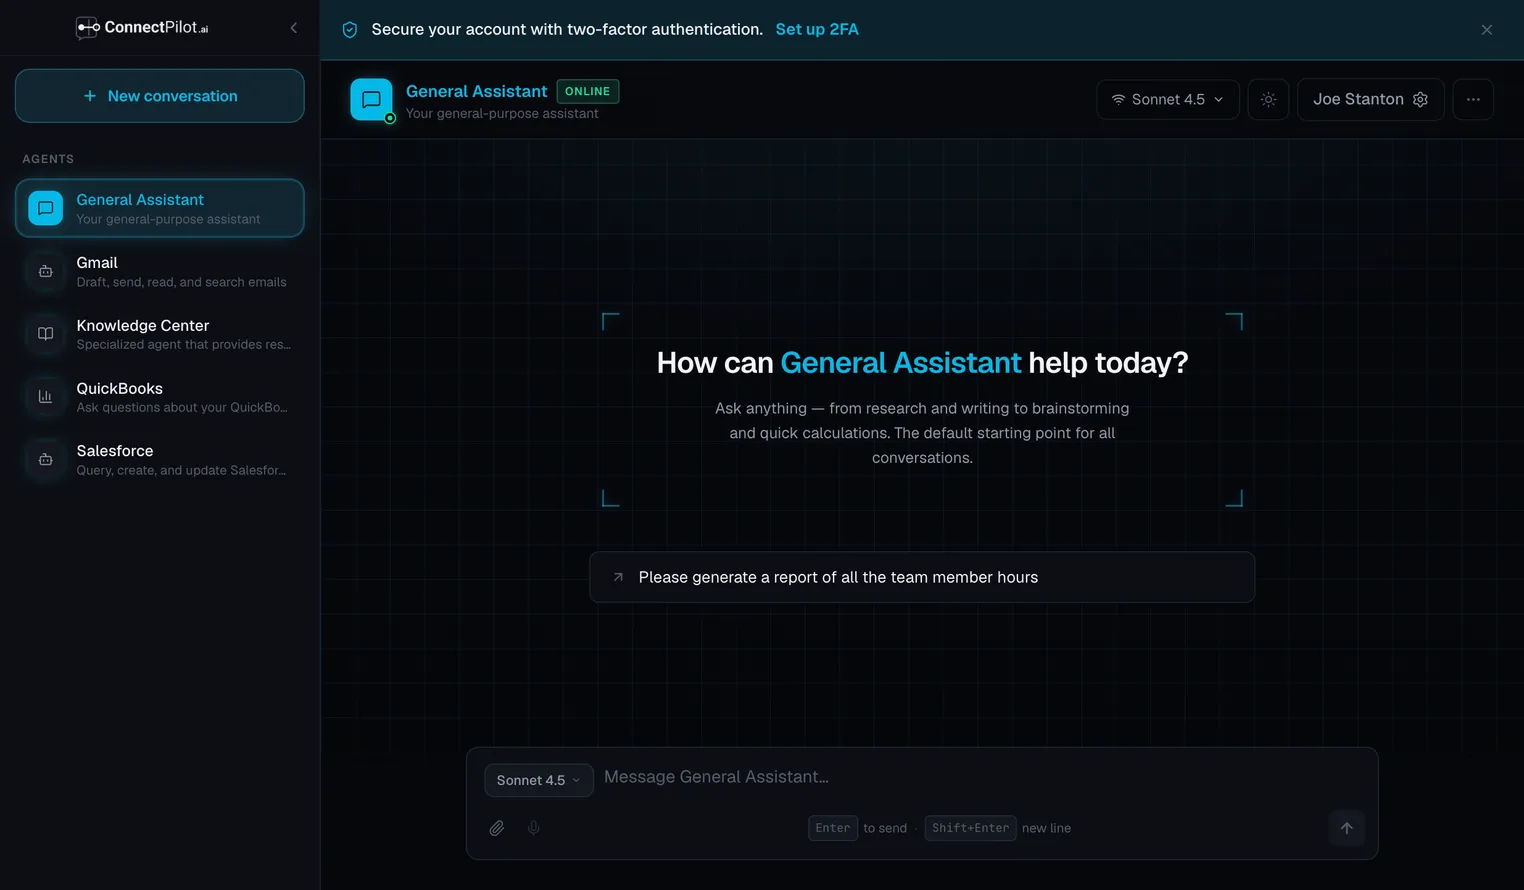This screenshot has height=890, width=1524.
Task: Dismiss the two-factor authentication banner
Action: coord(1487,30)
